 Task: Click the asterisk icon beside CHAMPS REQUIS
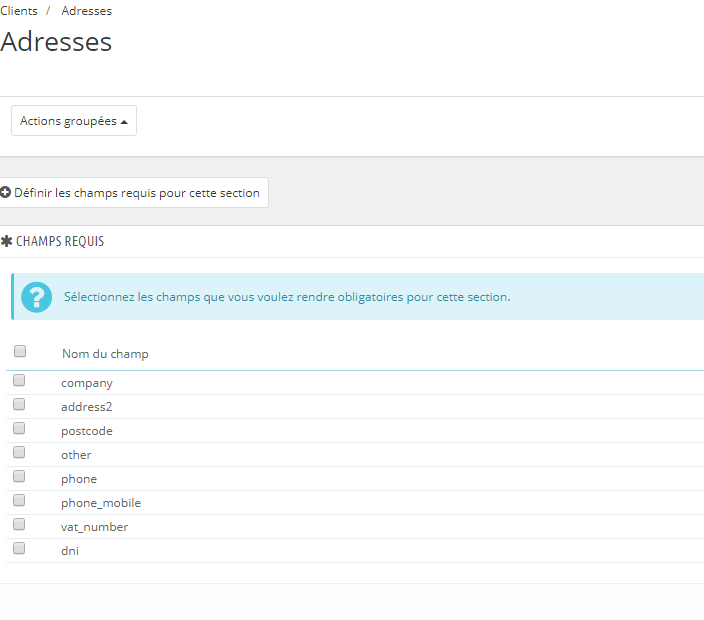6,241
